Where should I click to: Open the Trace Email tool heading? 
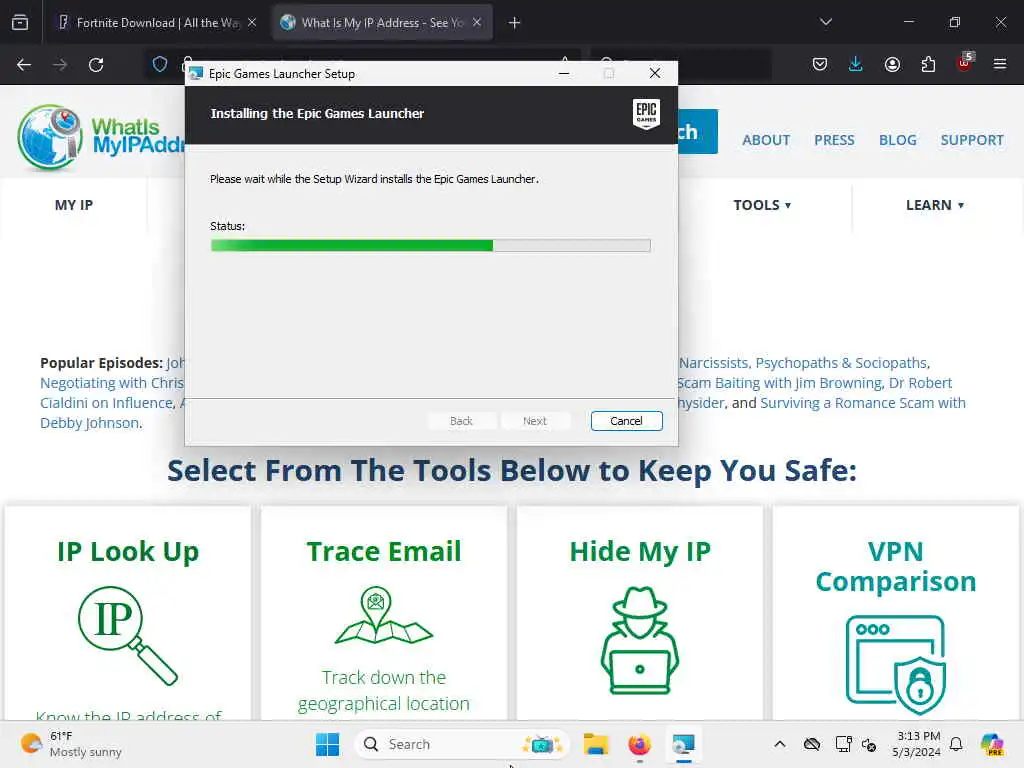point(384,551)
